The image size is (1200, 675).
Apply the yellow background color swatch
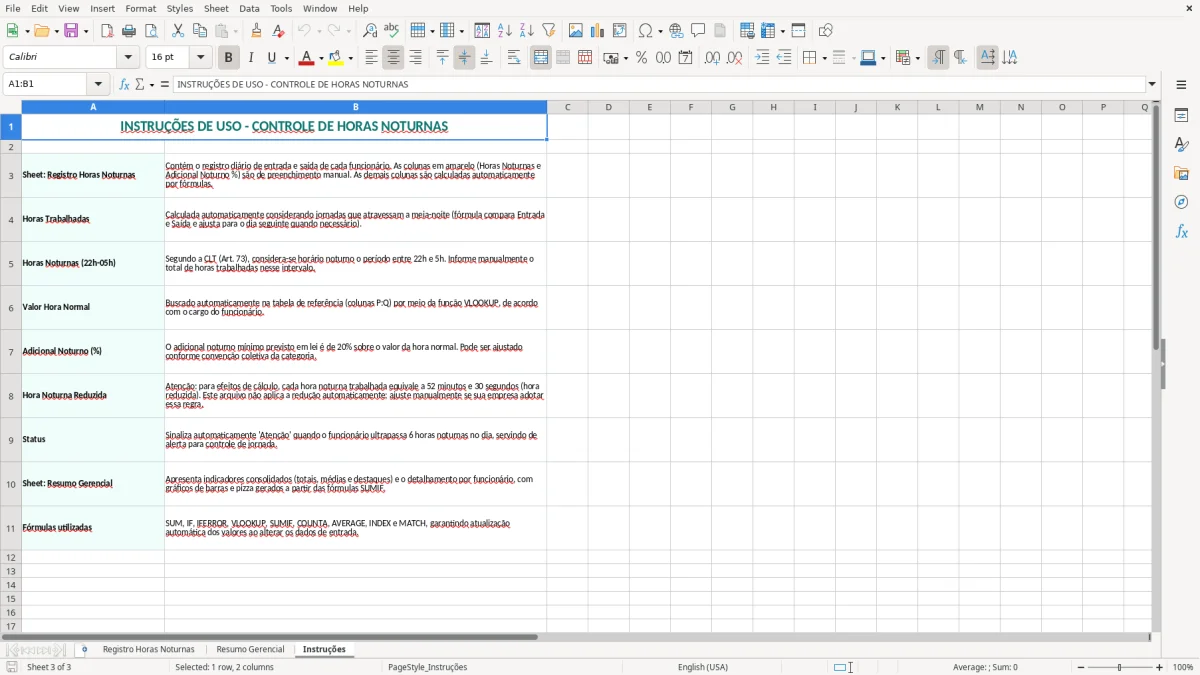[337, 58]
